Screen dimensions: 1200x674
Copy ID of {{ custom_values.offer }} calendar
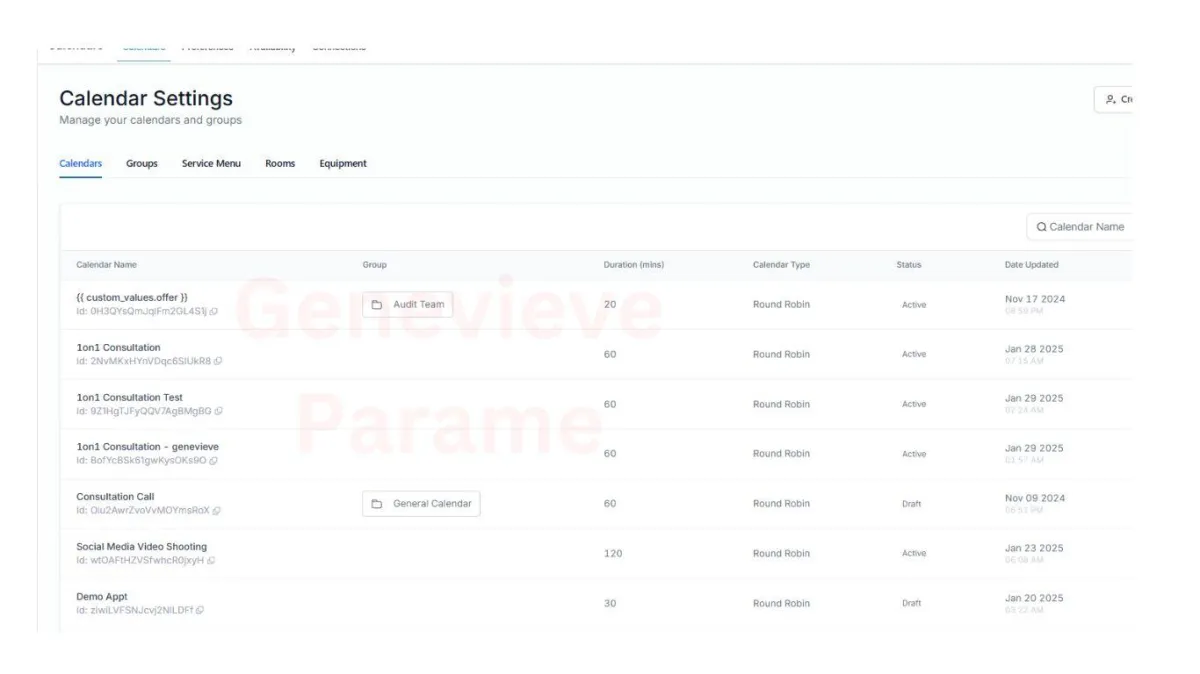(214, 311)
